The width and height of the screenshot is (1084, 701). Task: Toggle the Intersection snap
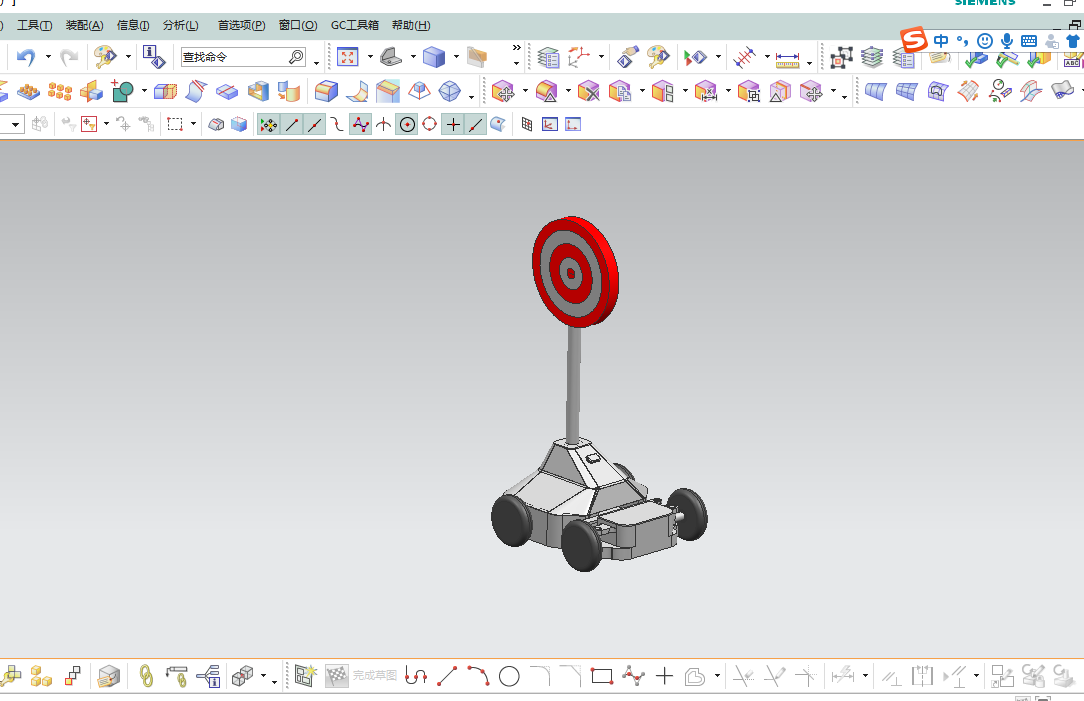pyautogui.click(x=383, y=124)
